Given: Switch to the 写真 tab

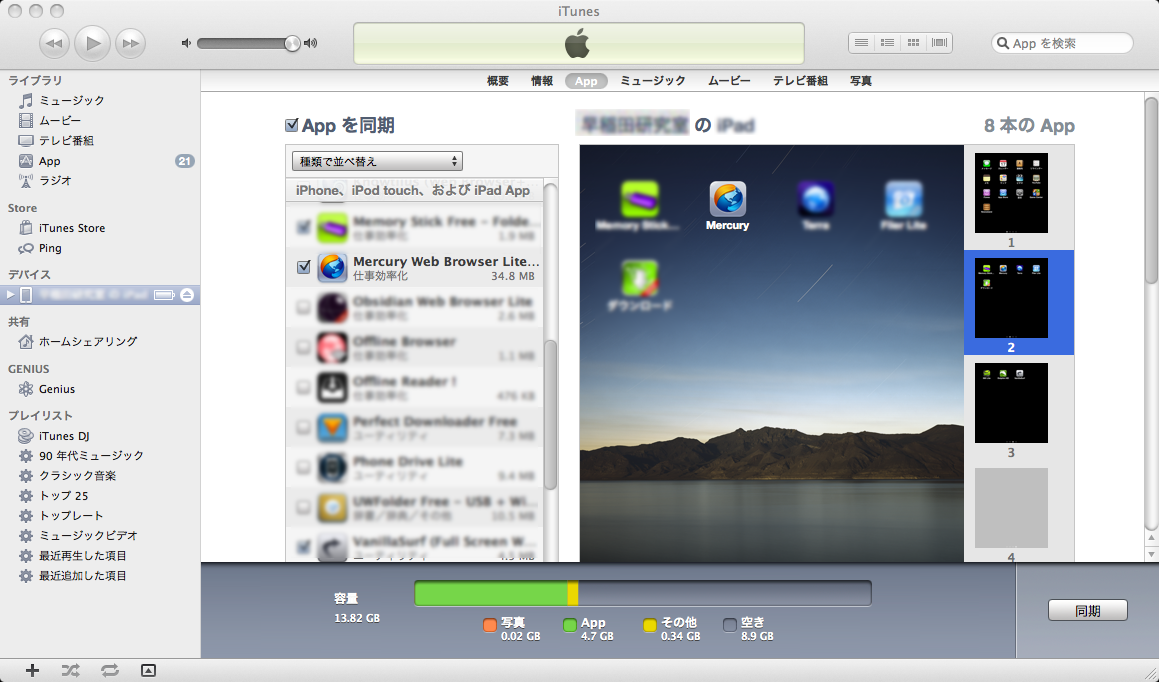Looking at the screenshot, I should click(x=860, y=81).
